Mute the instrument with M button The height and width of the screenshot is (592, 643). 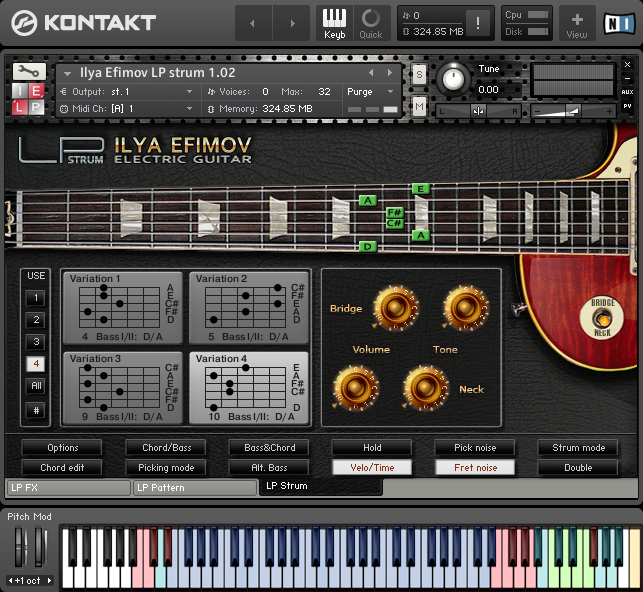(x=419, y=106)
